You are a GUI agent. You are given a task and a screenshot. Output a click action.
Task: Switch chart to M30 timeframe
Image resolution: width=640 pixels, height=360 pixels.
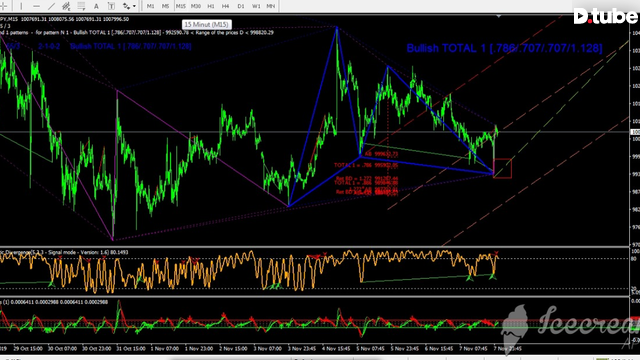point(196,6)
